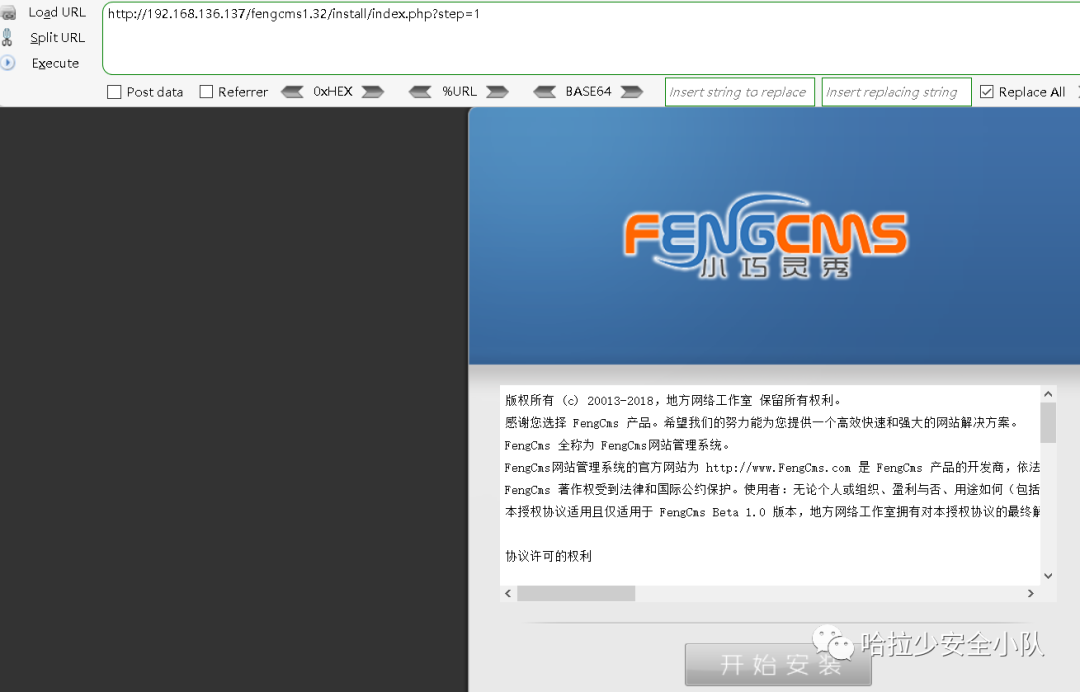Screen dimensions: 1080x692
Task: Focus the Insert replacing string field
Action: click(x=896, y=92)
